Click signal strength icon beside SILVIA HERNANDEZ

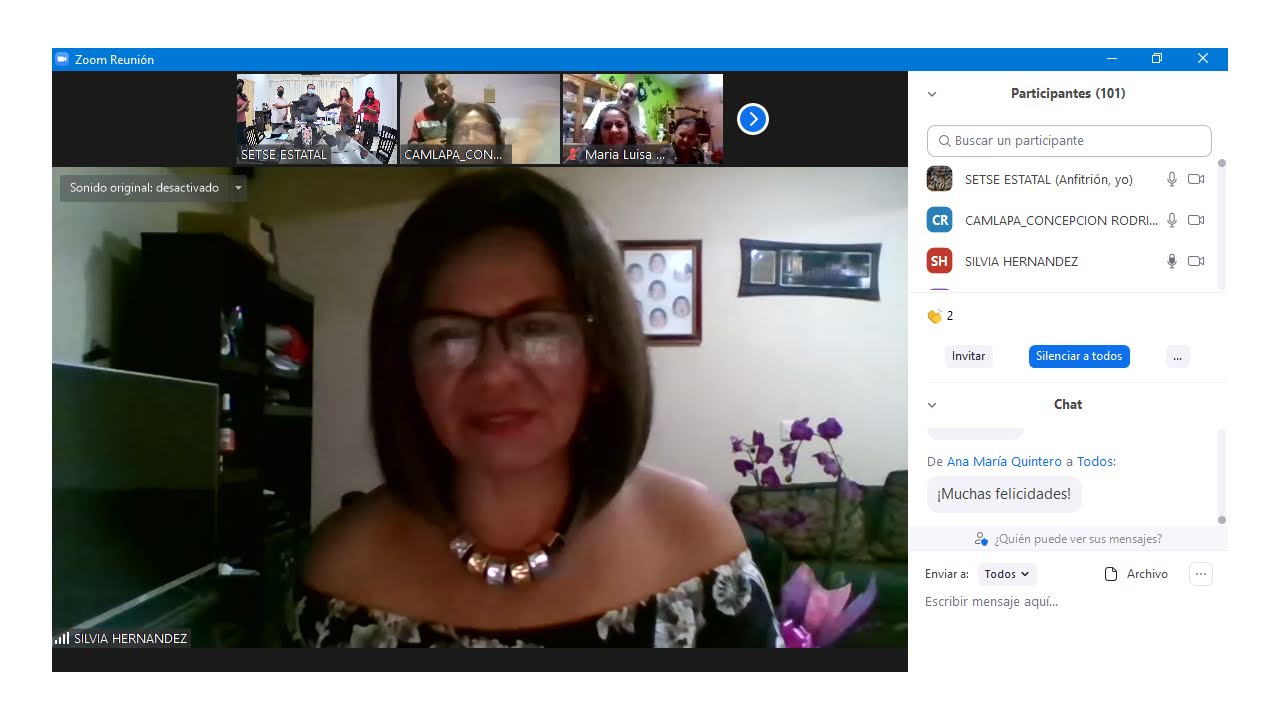(62, 638)
